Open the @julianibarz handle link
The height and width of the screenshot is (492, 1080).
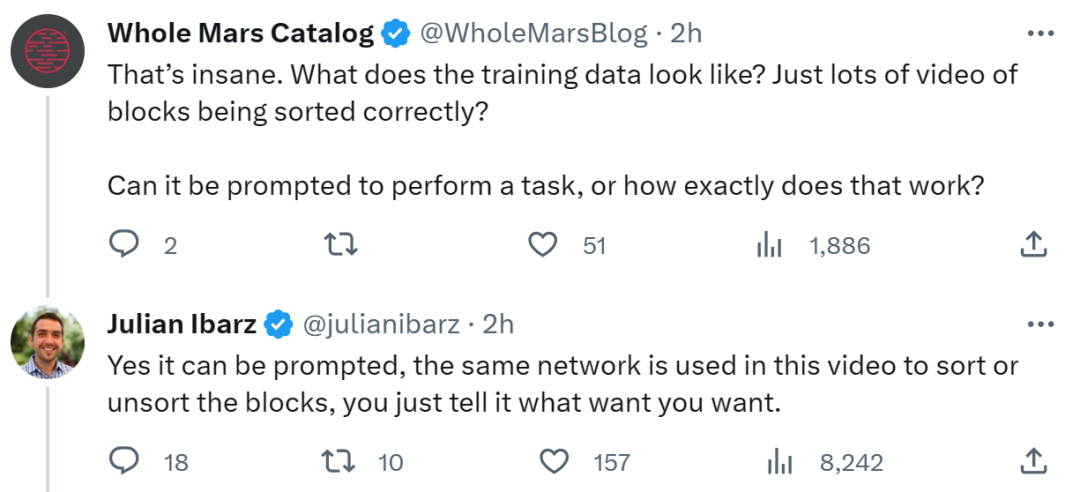tap(380, 324)
